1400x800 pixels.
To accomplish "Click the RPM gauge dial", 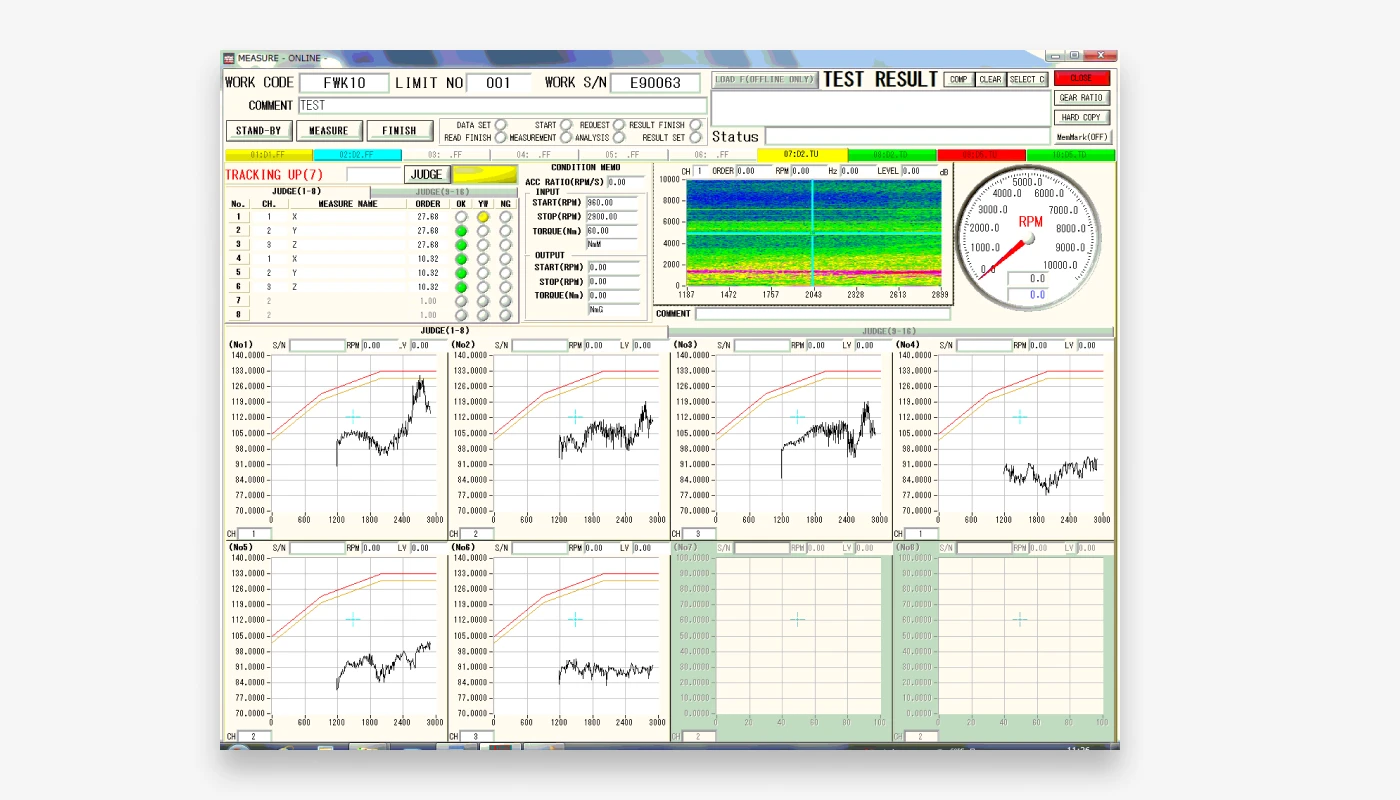I will 1030,235.
